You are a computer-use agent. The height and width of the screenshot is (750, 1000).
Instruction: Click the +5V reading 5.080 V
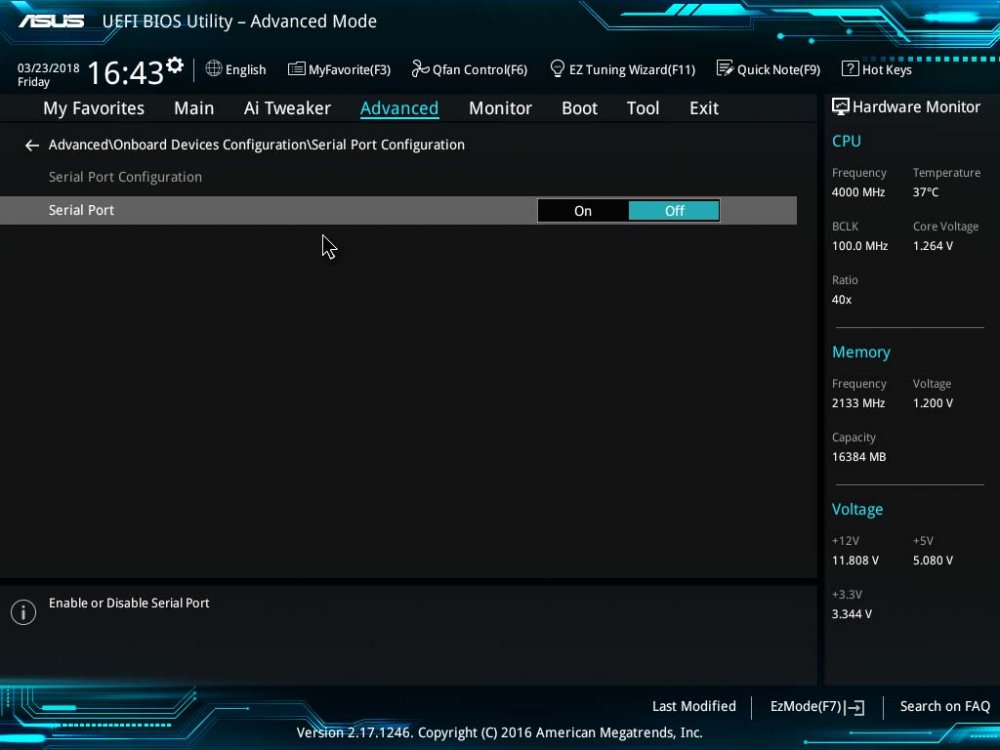pyautogui.click(x=932, y=561)
